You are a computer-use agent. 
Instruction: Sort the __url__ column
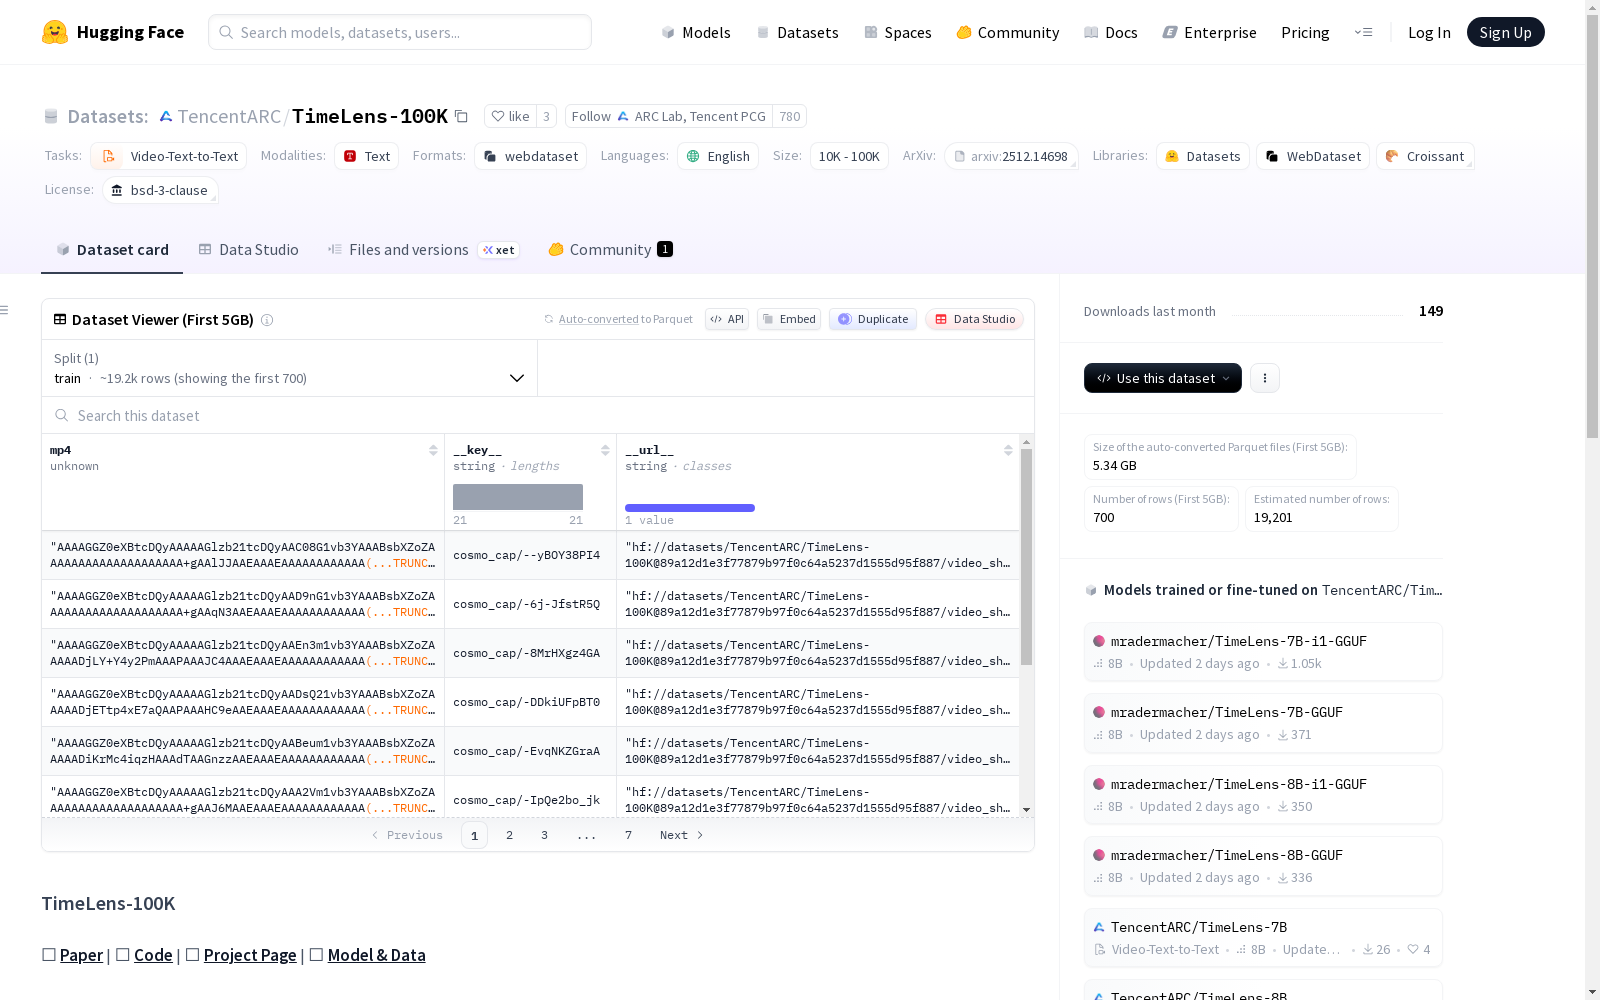1008,450
